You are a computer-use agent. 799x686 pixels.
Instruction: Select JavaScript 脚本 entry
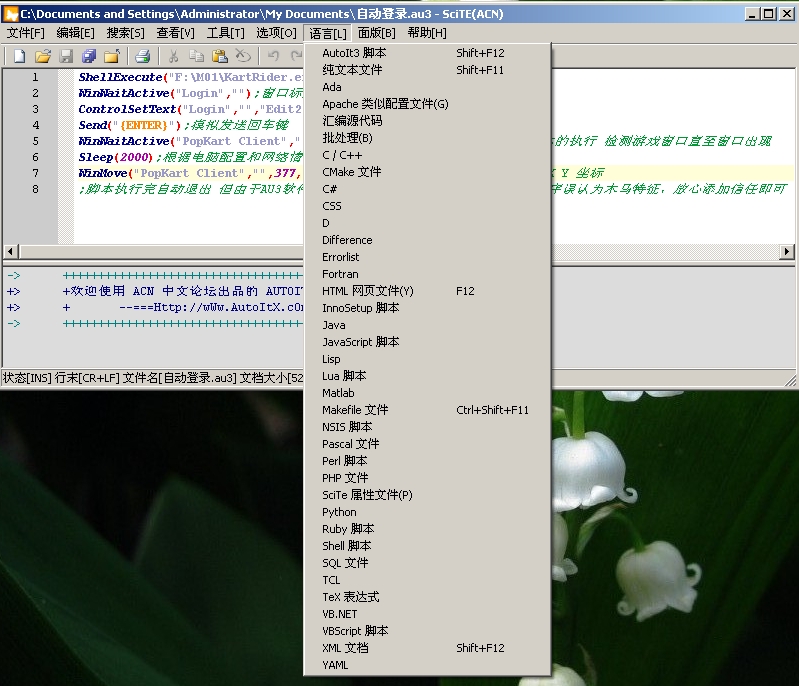427,342
